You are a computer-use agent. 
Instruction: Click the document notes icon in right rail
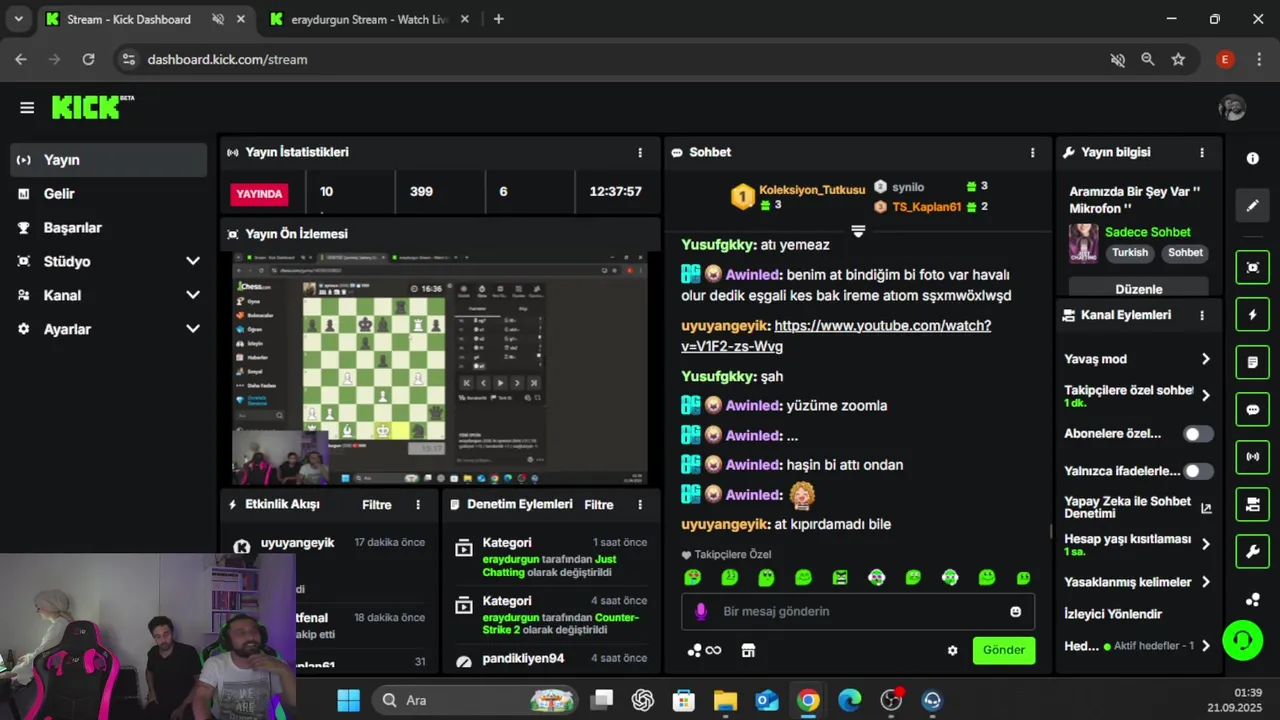point(1252,362)
